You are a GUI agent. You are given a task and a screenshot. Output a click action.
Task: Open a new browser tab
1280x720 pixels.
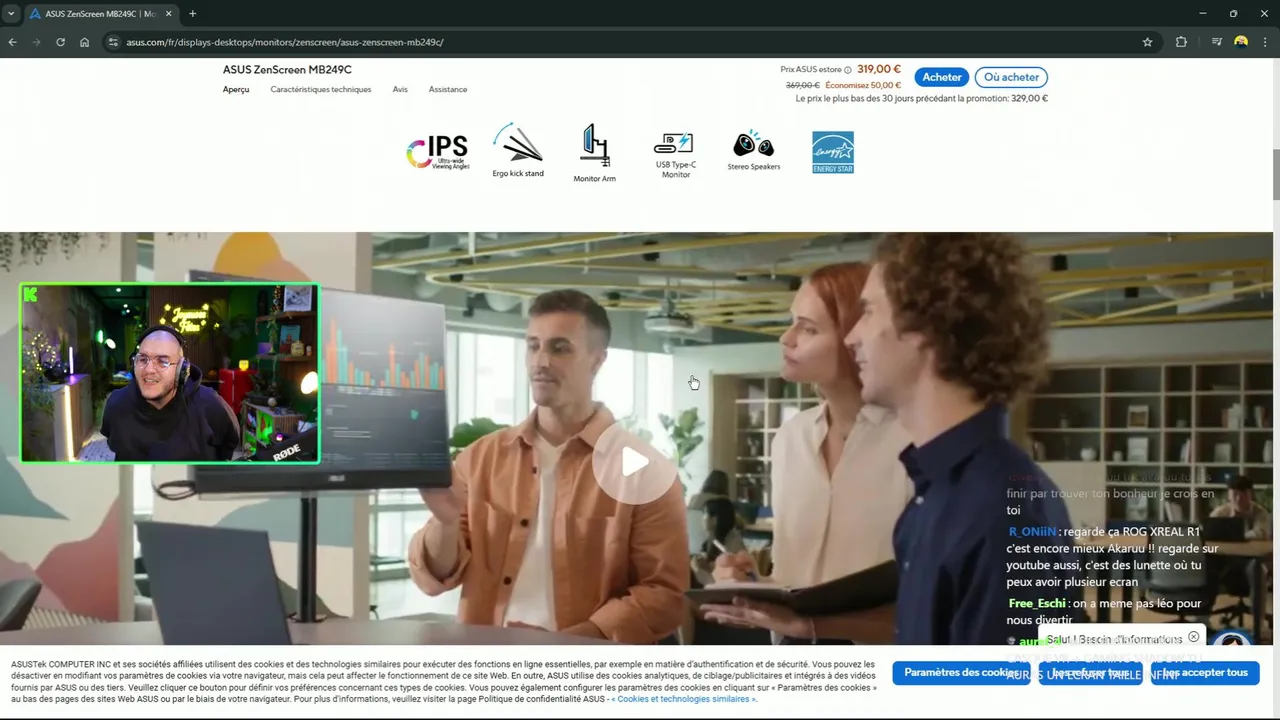tap(192, 14)
